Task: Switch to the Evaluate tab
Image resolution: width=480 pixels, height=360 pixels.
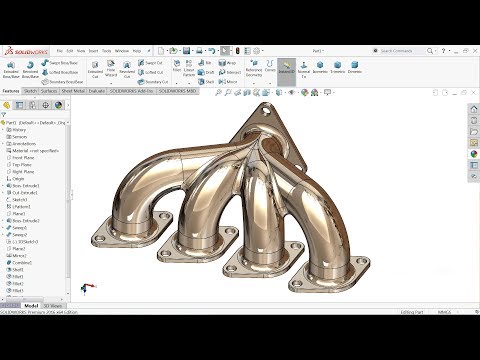Action: [97, 91]
